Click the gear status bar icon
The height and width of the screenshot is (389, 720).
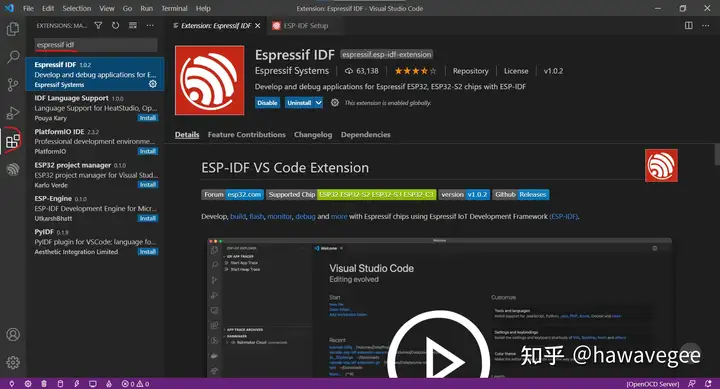point(28,383)
